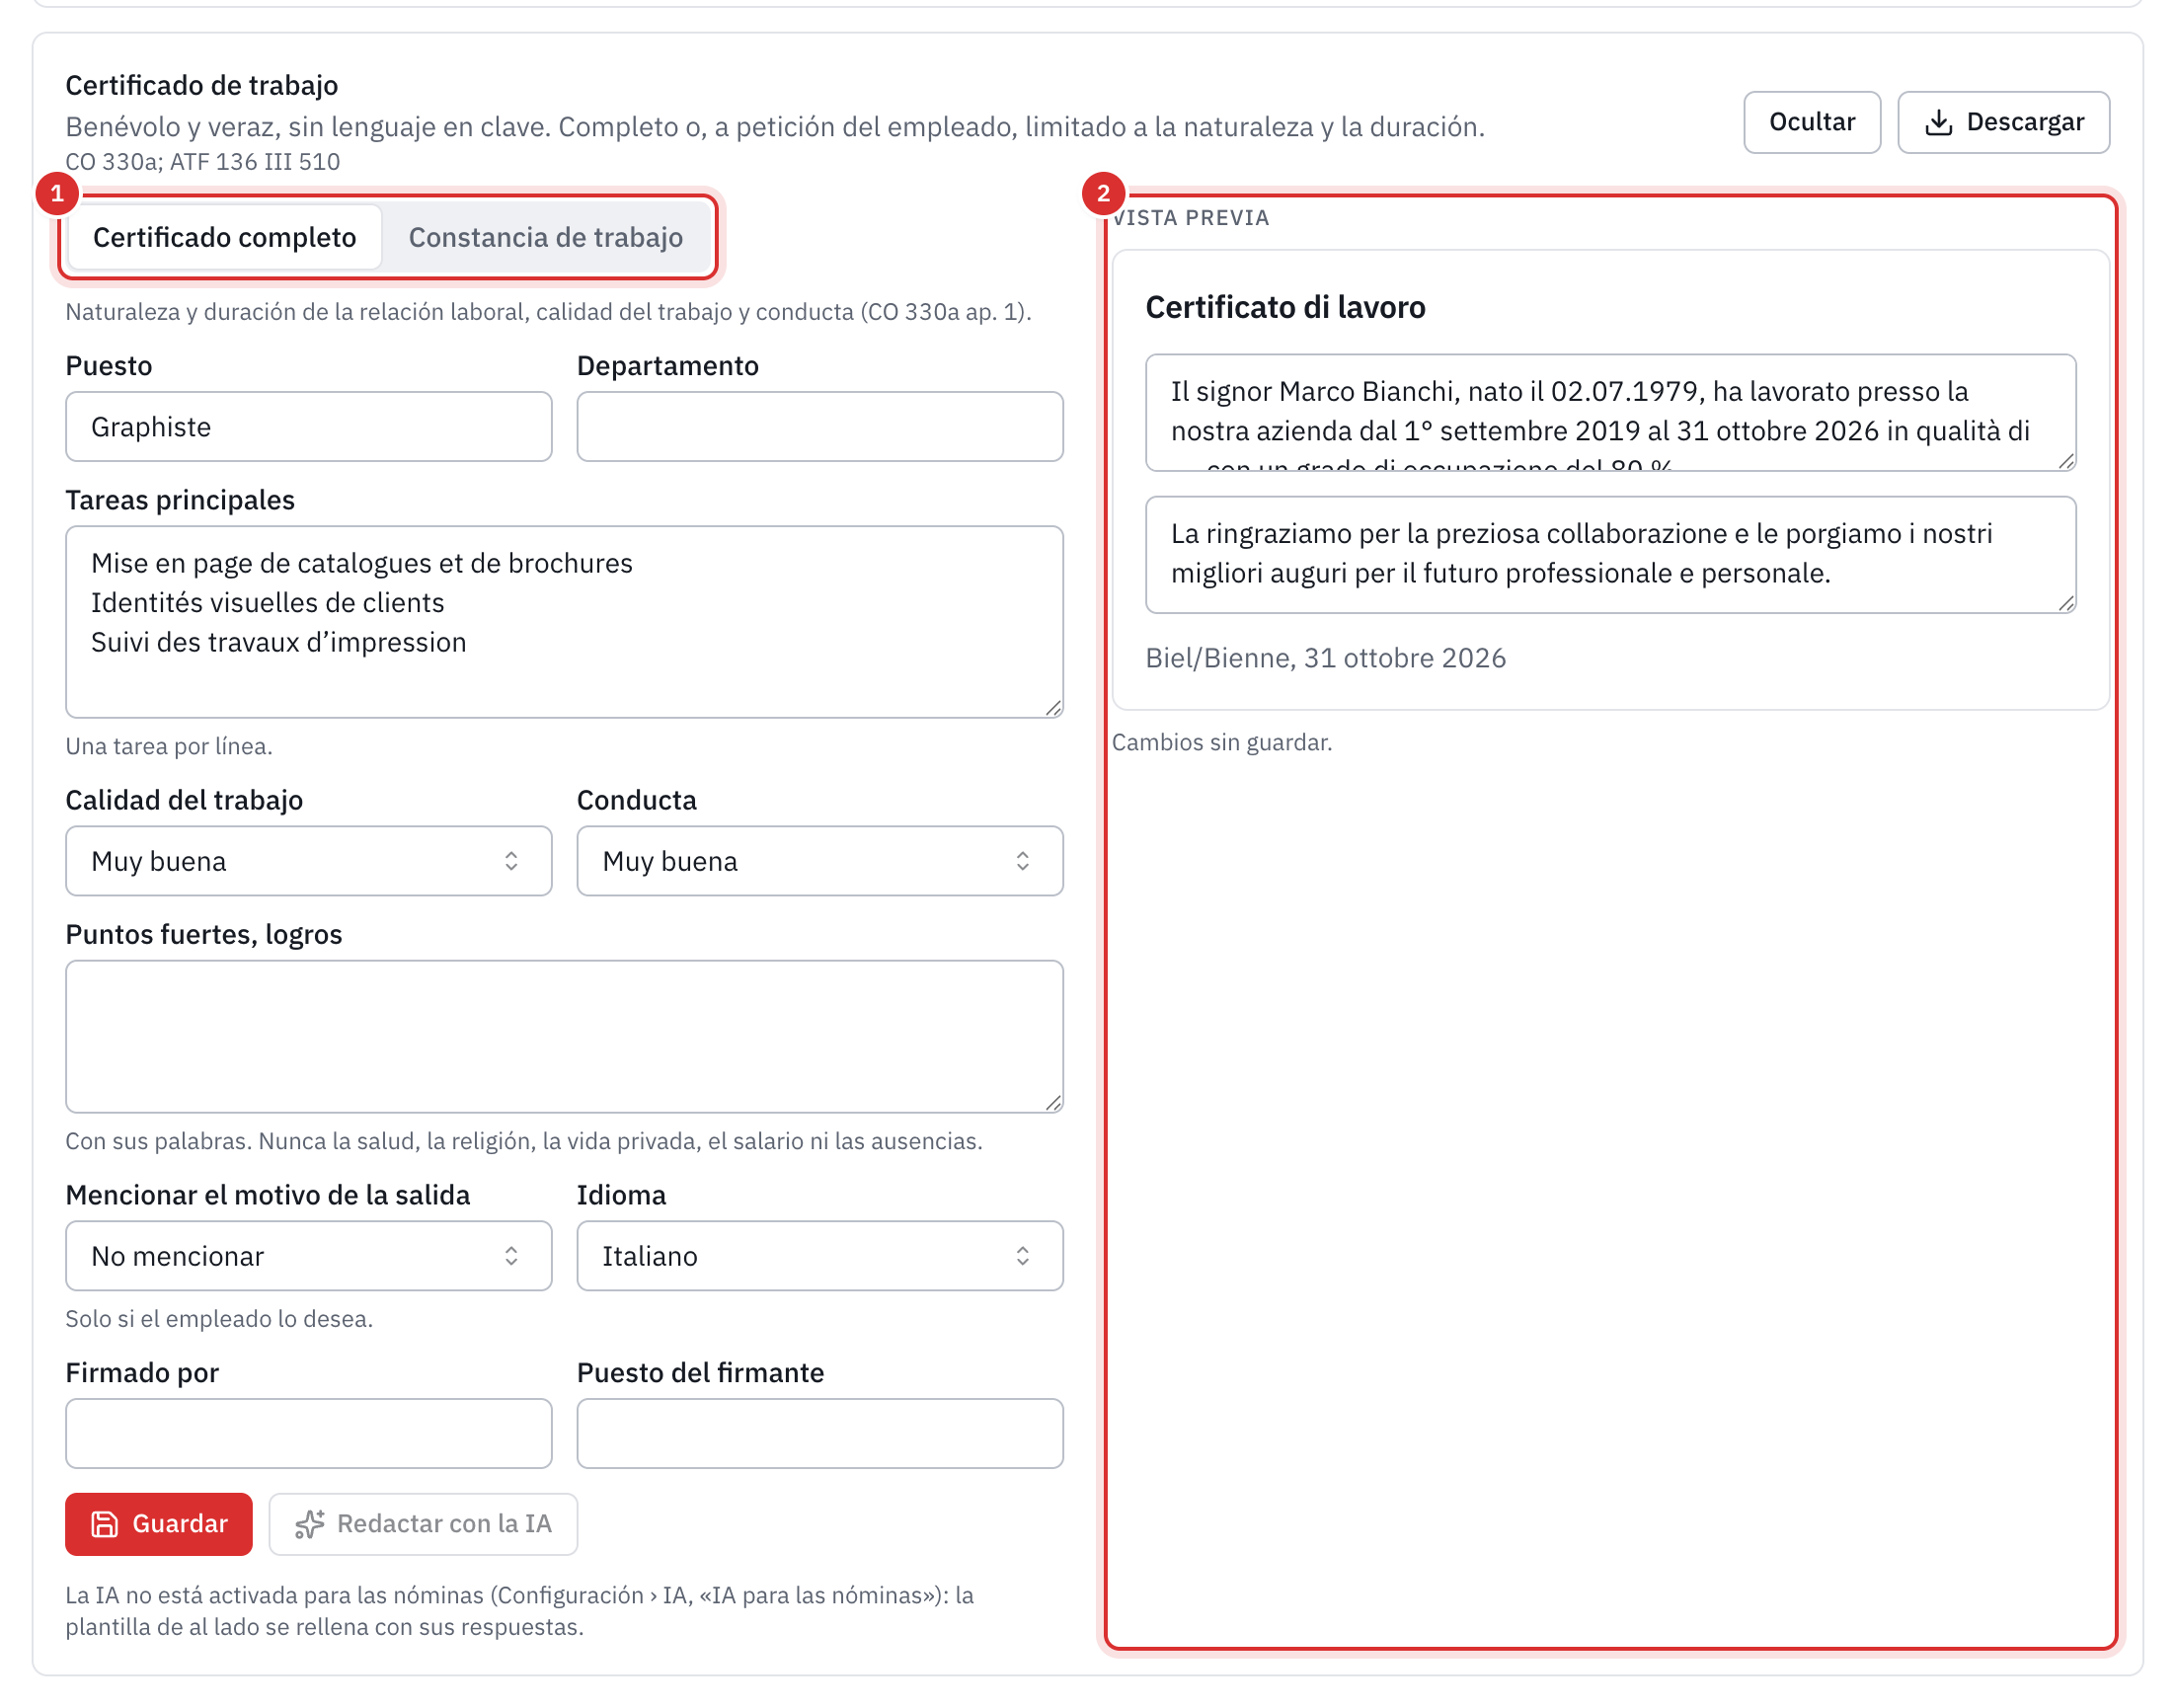Click the Puesto field containing Graphiste
Image resolution: width=2176 pixels, height=1708 pixels.
(x=308, y=427)
